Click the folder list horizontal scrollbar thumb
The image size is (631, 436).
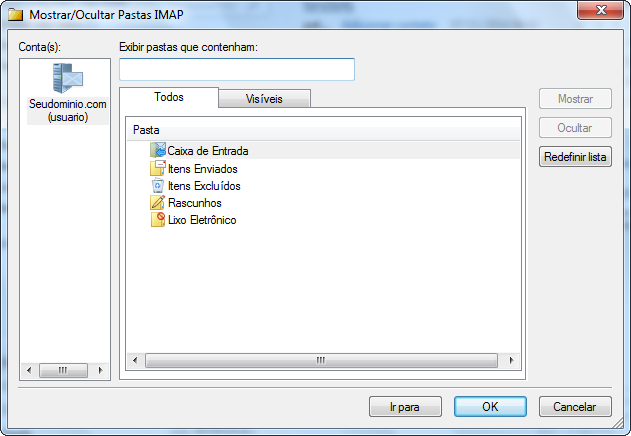pyautogui.click(x=321, y=360)
